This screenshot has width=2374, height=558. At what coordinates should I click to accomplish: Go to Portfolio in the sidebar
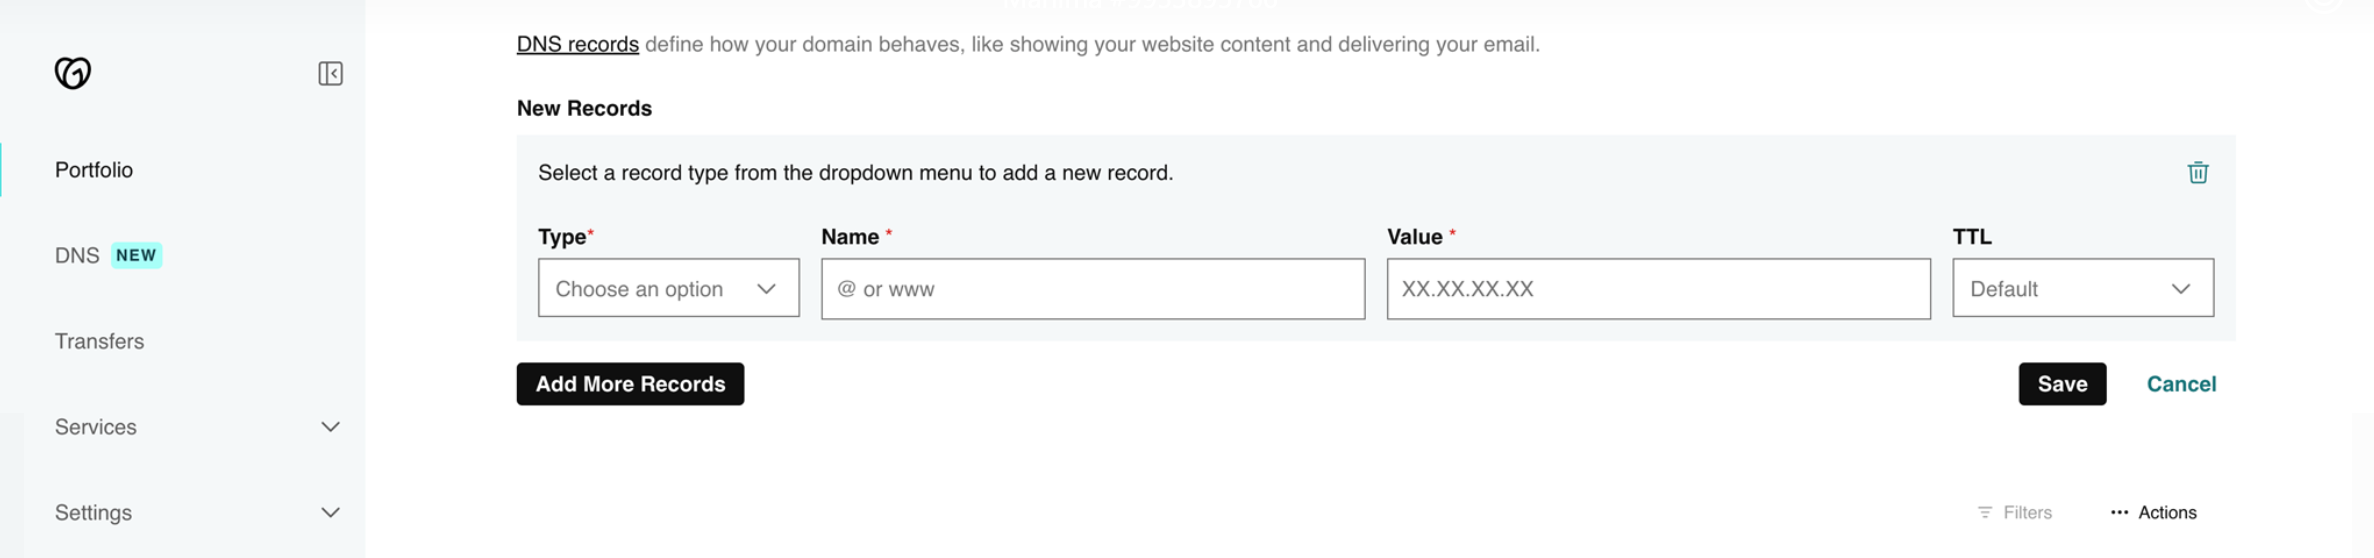(94, 170)
